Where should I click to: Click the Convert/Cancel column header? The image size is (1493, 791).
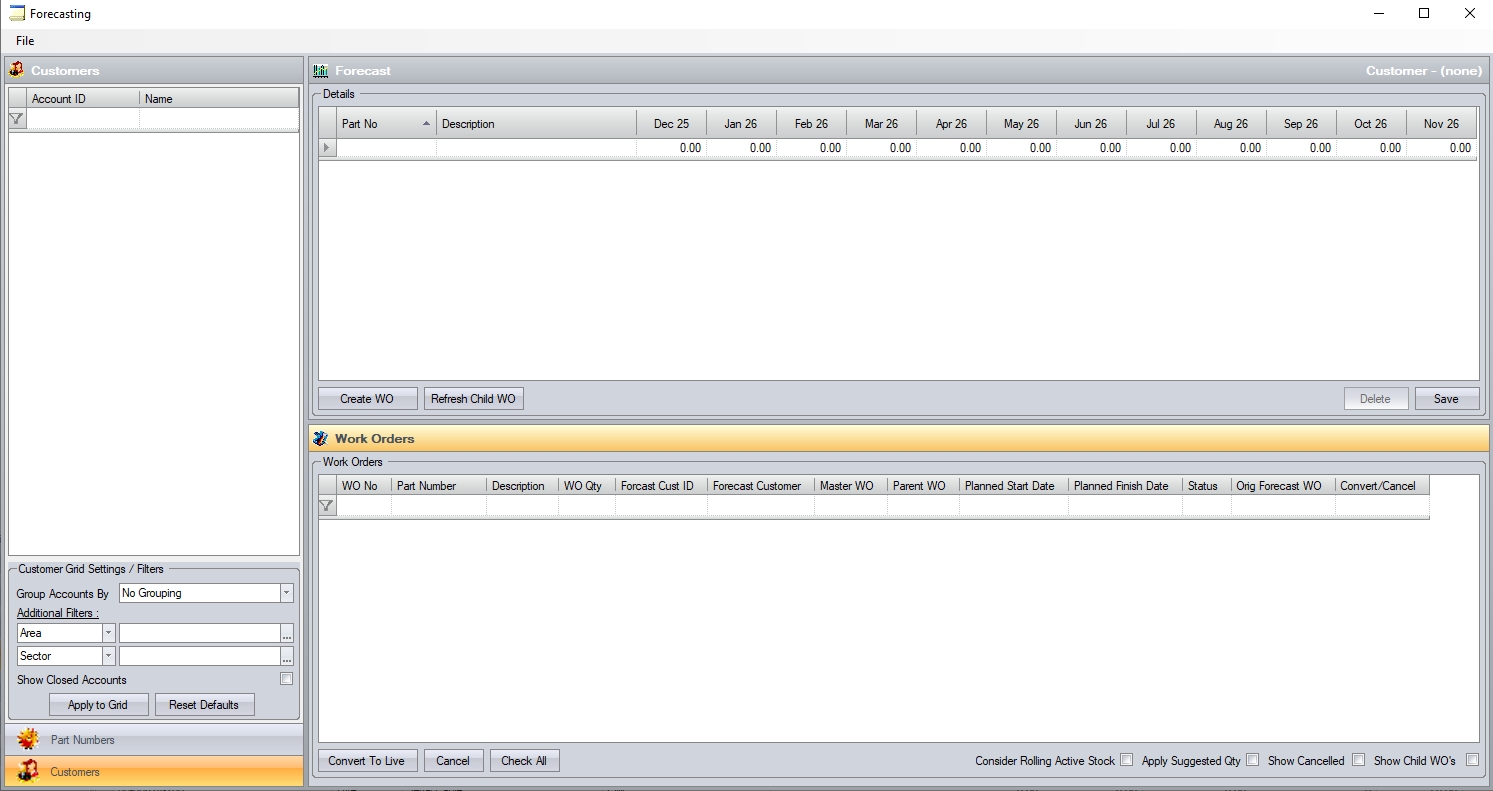(x=1382, y=486)
